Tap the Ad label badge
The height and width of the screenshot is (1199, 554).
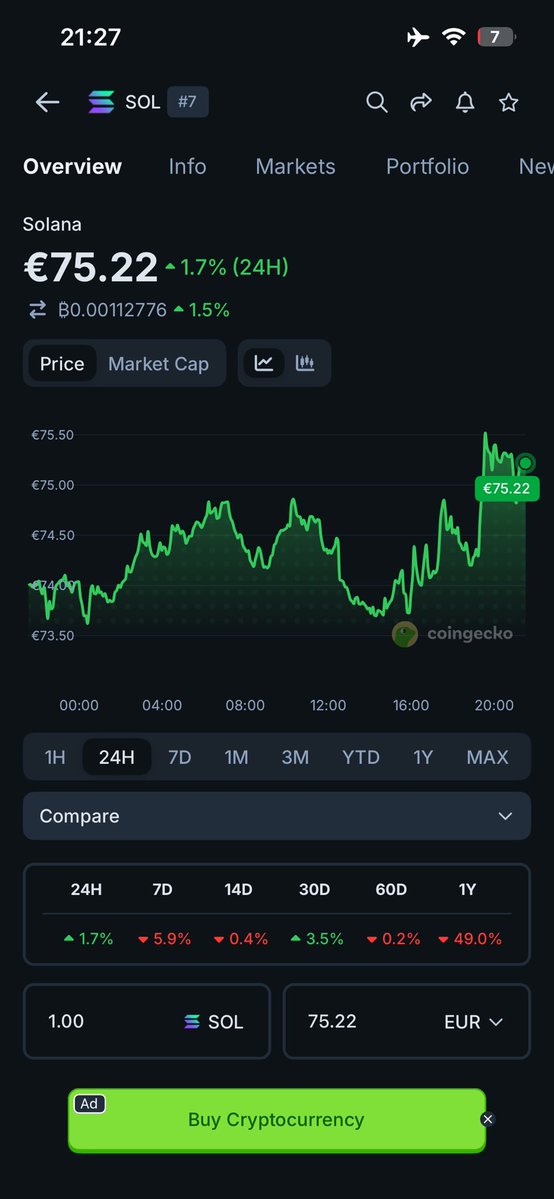coord(90,1103)
